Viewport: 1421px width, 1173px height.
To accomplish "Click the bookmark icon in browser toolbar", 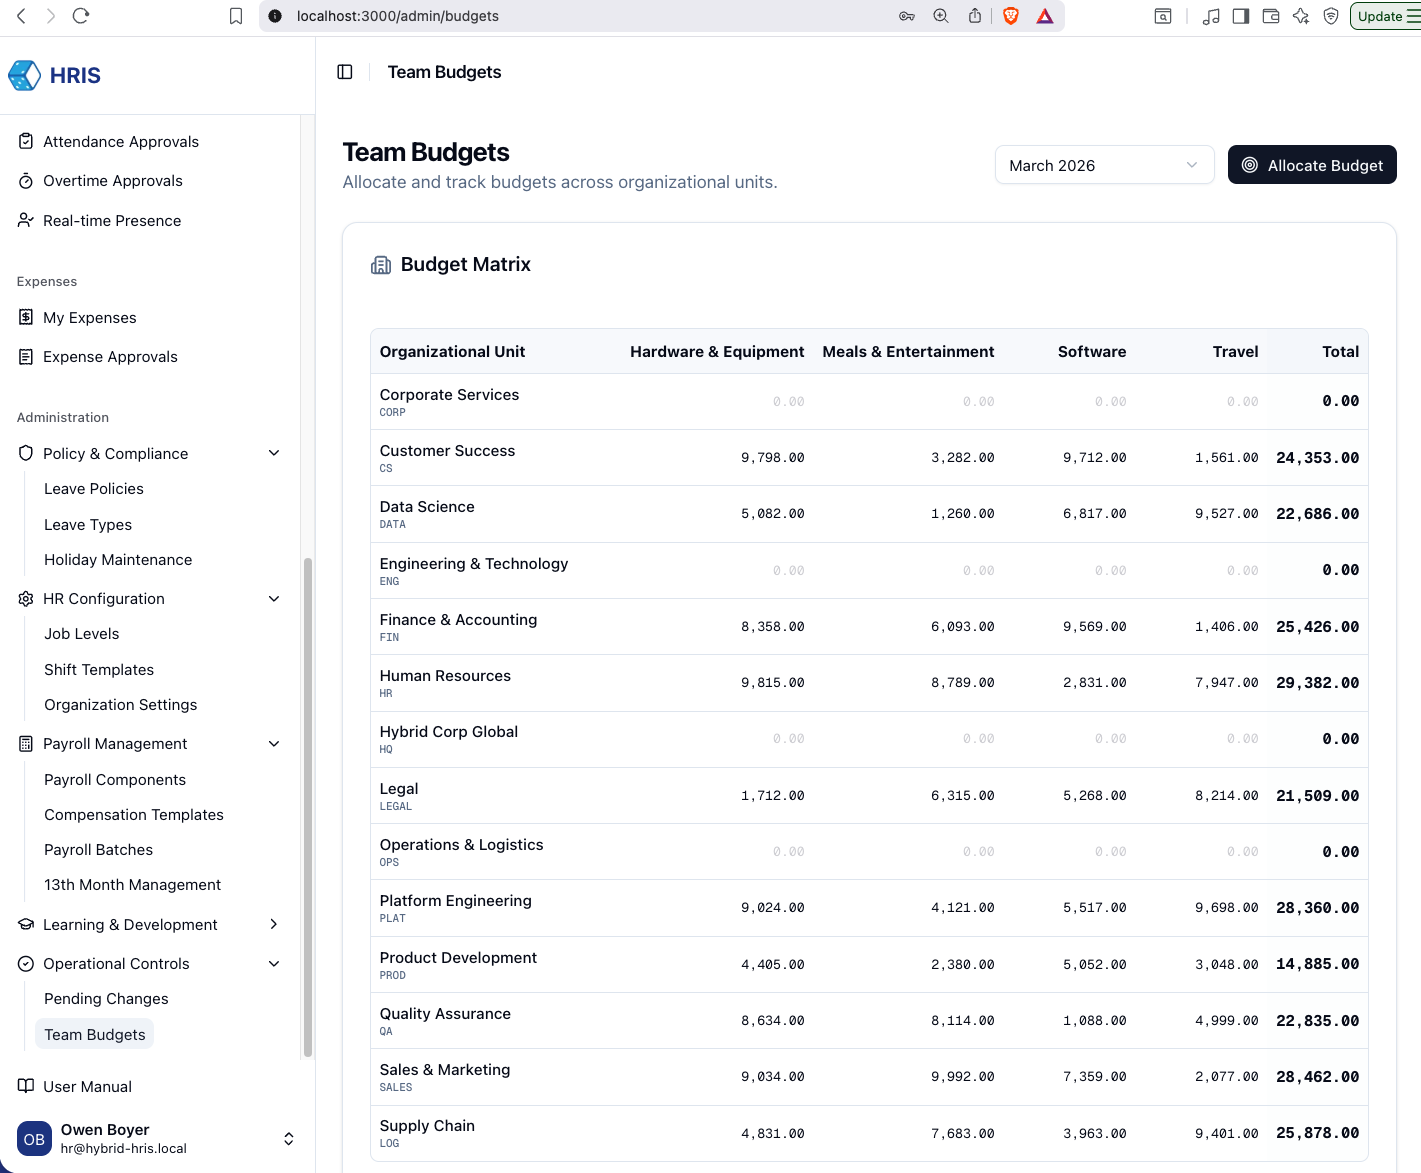I will point(236,16).
